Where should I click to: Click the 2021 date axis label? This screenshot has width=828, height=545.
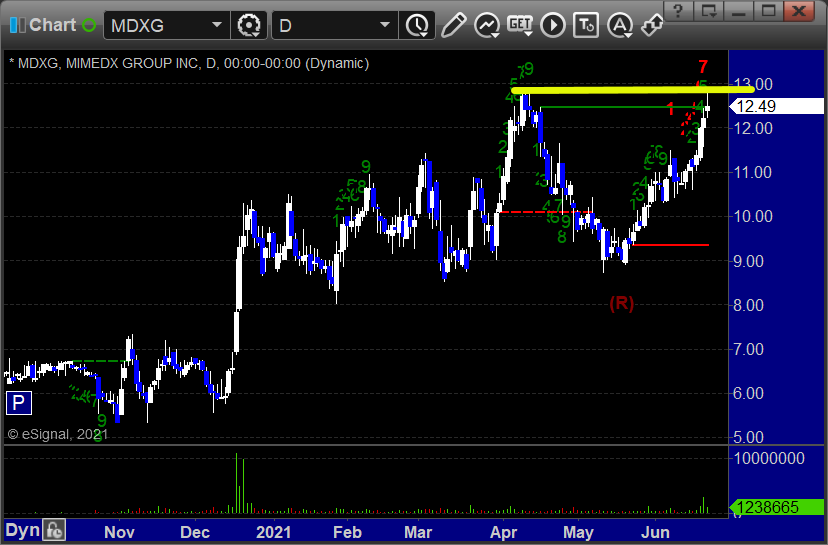coord(273,532)
